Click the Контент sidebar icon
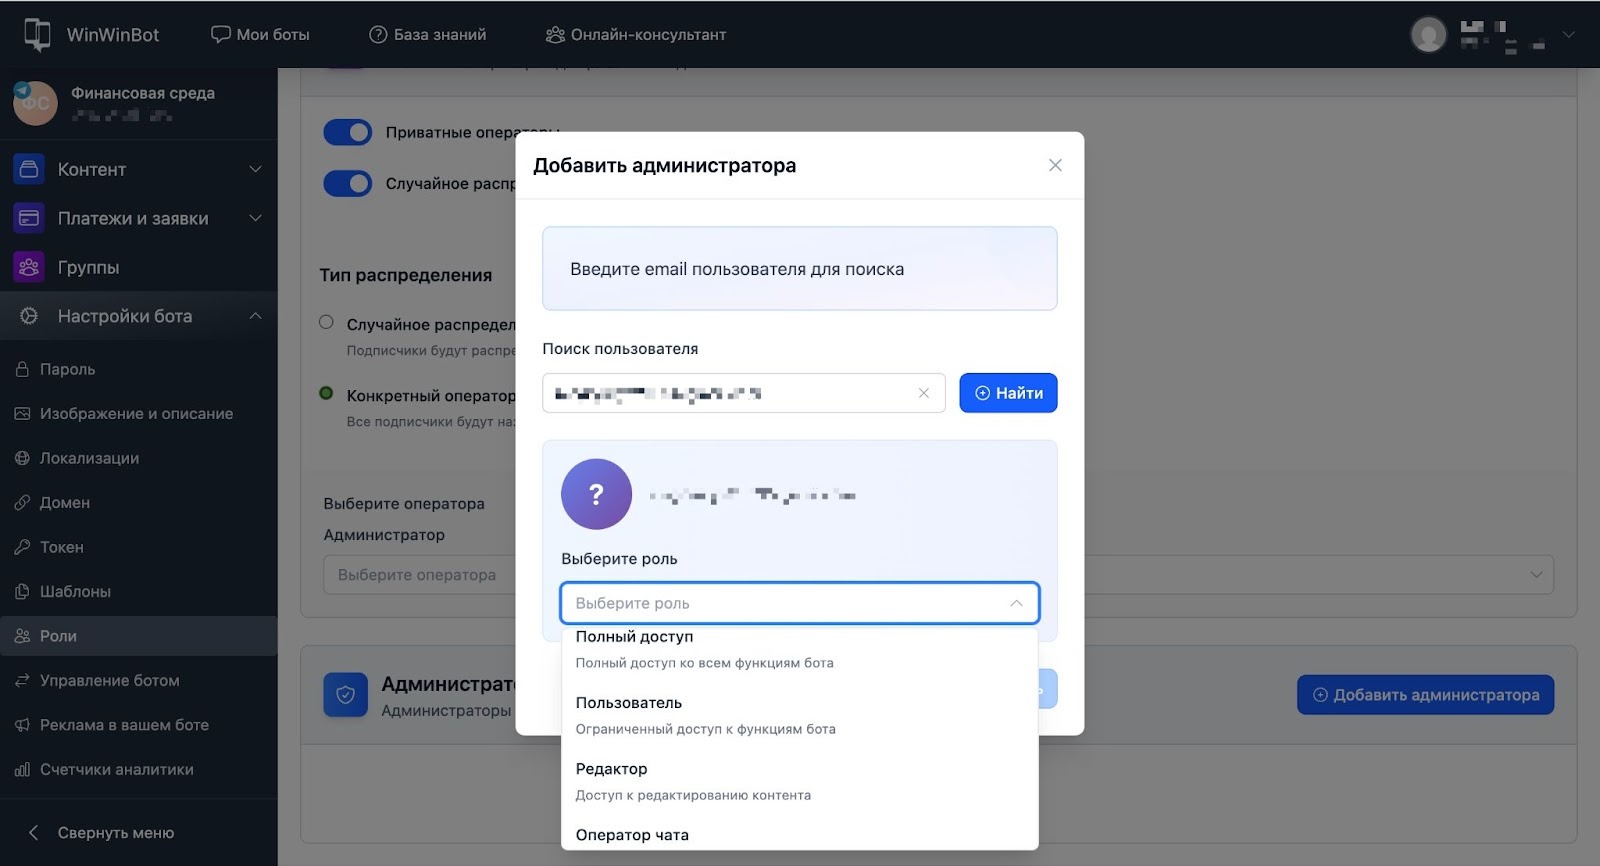This screenshot has width=1600, height=866. pos(29,169)
